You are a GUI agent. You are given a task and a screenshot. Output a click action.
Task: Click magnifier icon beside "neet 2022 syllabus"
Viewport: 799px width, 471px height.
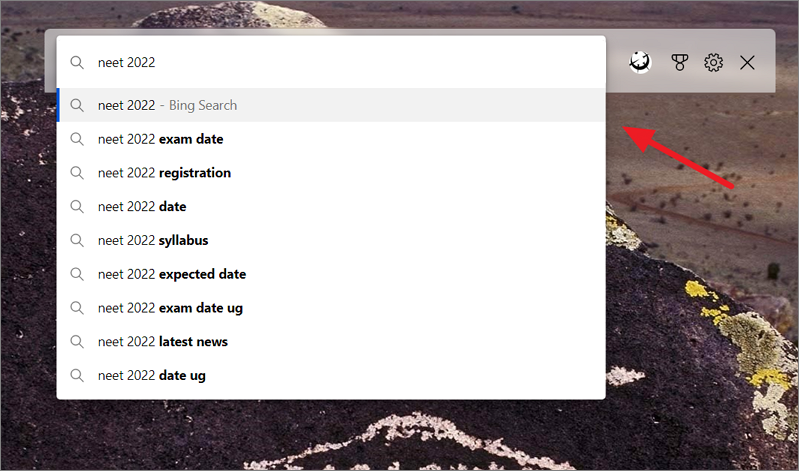pos(77,240)
